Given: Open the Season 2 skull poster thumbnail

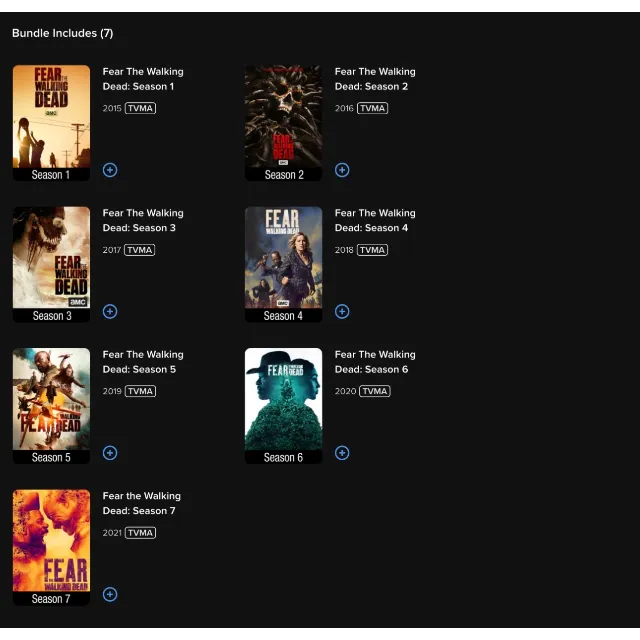Looking at the screenshot, I should (283, 123).
